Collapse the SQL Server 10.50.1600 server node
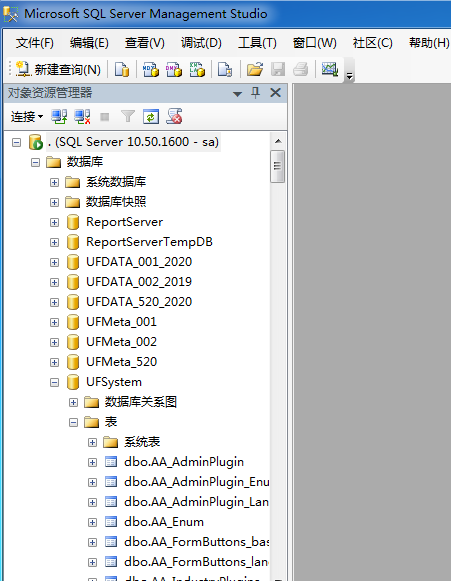 click(x=16, y=142)
